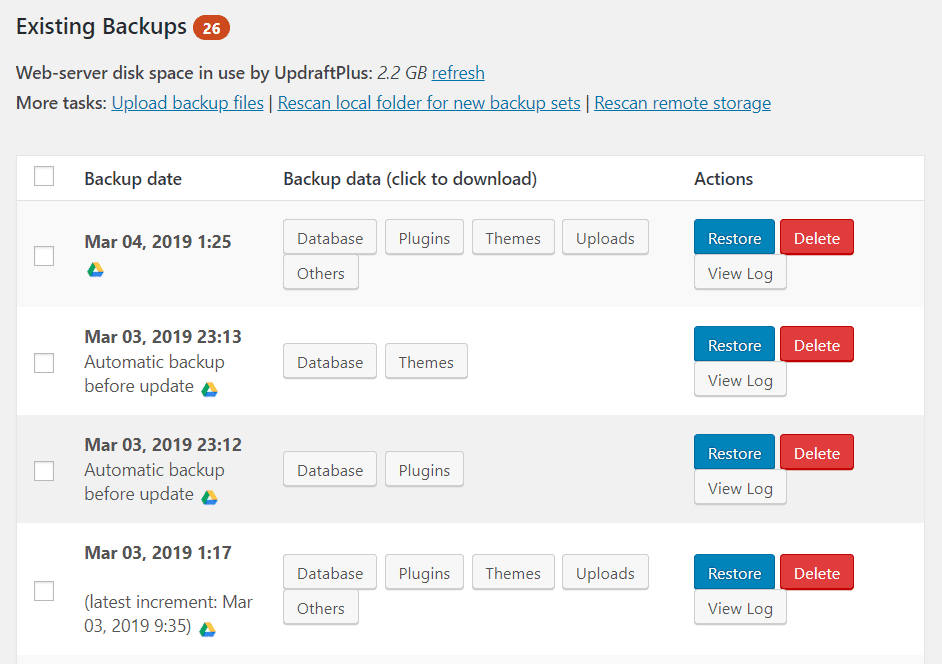
Task: View Log for Mar 04, 2019 1:25 backup
Action: tap(740, 273)
